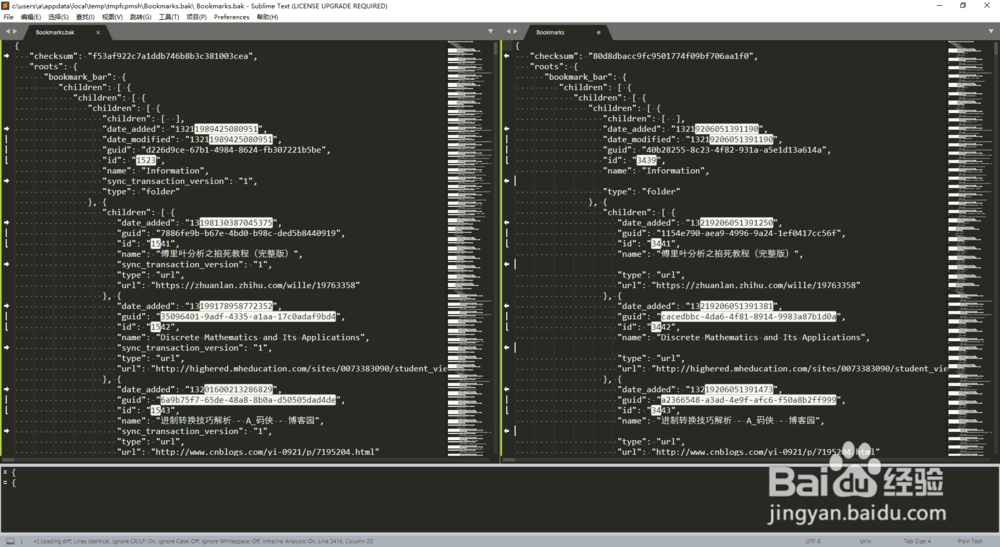The width and height of the screenshot is (1000, 547).
Task: Click diff arrow beside left checksum line
Action: 6,56
